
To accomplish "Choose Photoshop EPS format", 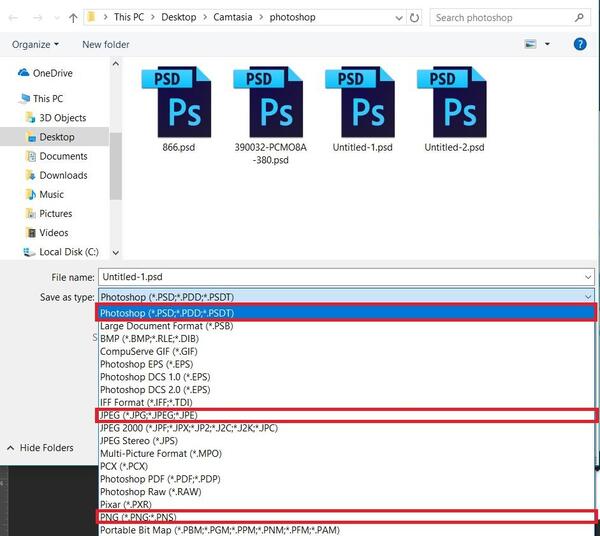I will pyautogui.click(x=346, y=364).
